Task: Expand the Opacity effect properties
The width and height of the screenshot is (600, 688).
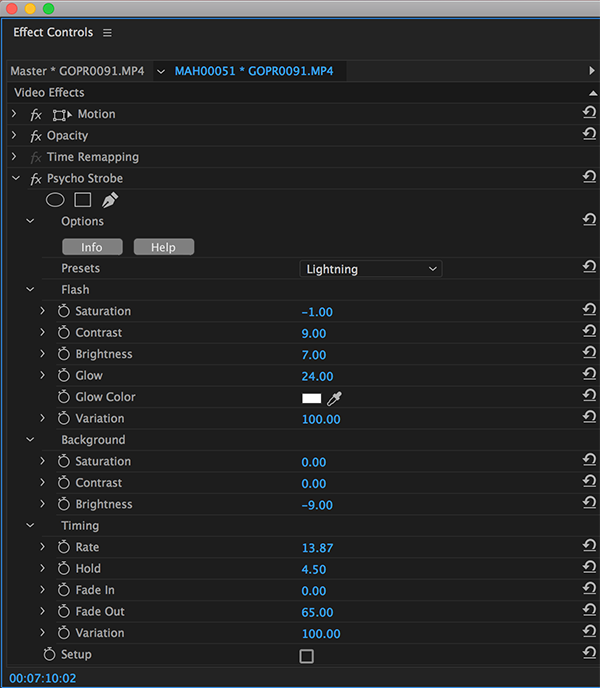Action: pyautogui.click(x=14, y=136)
